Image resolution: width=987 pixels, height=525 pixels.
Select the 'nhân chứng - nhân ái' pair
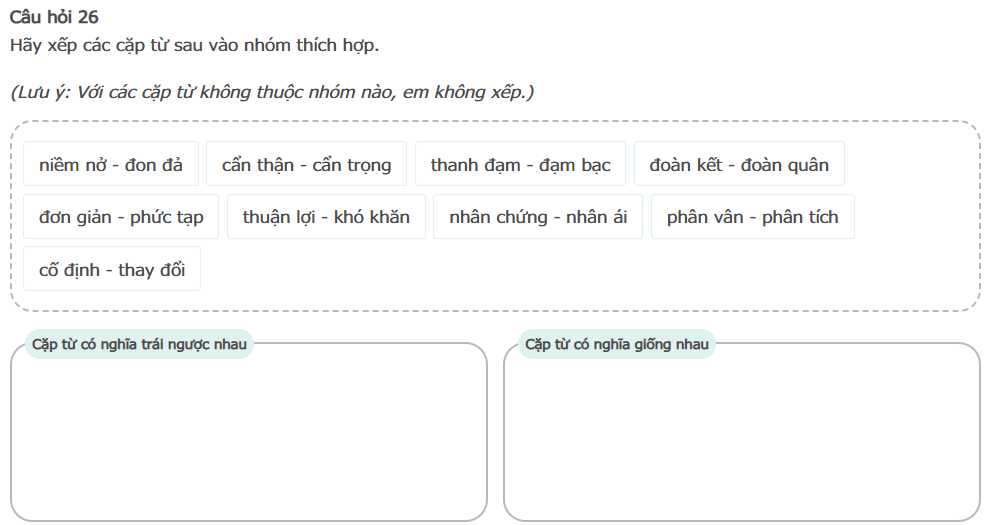coord(538,217)
